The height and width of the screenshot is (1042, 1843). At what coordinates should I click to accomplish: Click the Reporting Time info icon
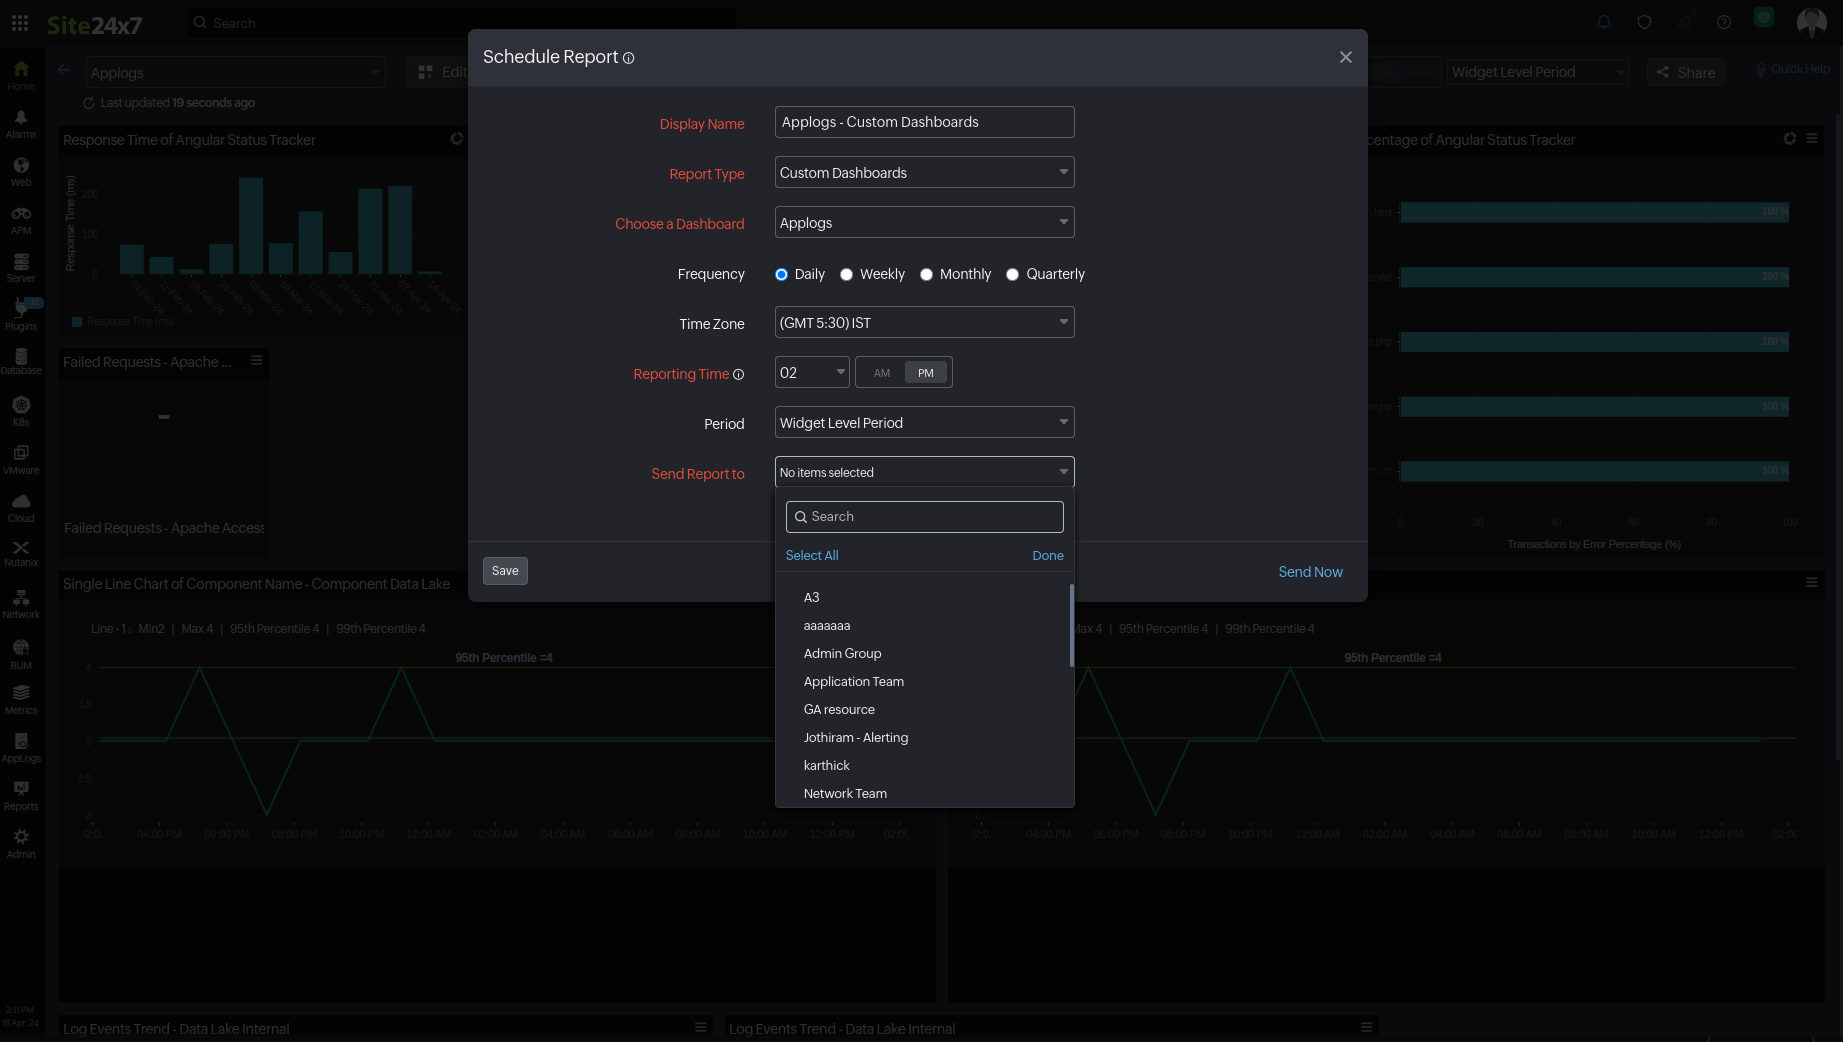point(739,375)
